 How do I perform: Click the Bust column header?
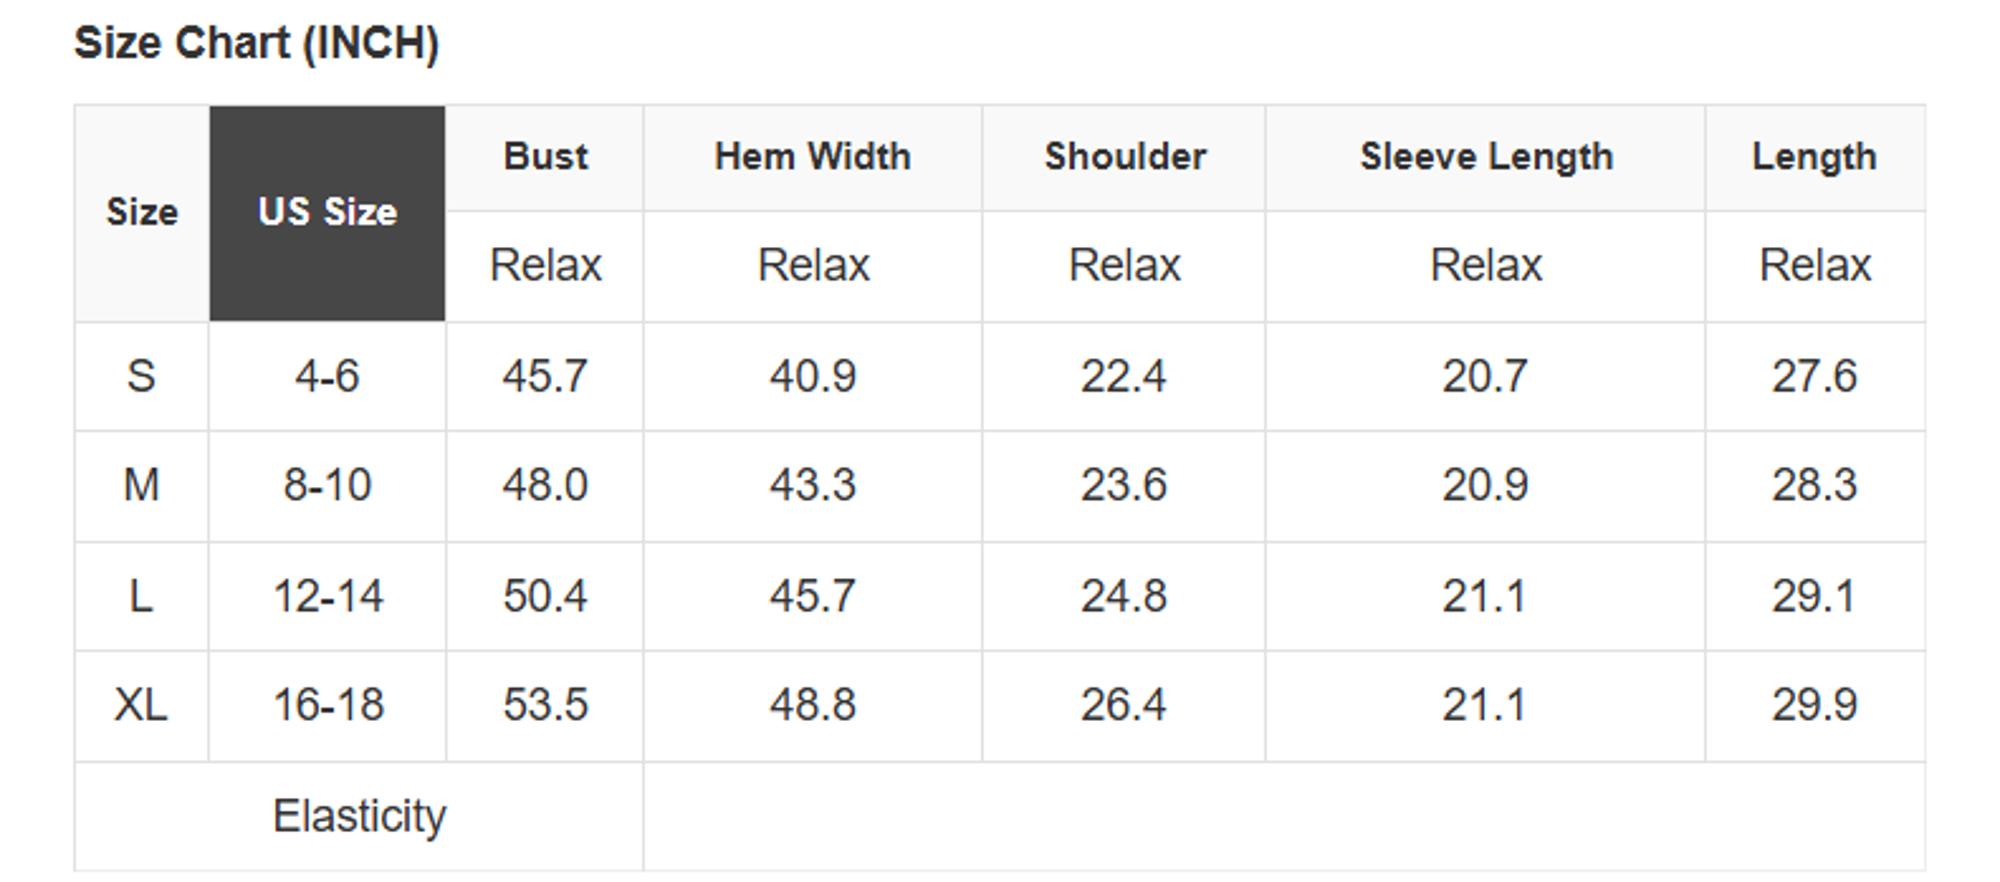pos(545,157)
